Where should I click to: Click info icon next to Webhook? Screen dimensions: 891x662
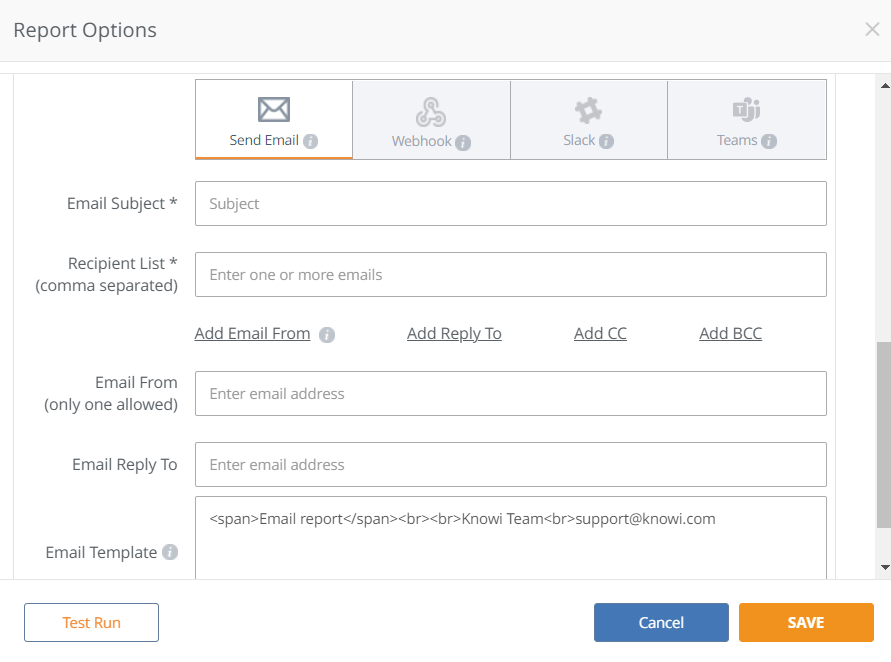pos(463,142)
